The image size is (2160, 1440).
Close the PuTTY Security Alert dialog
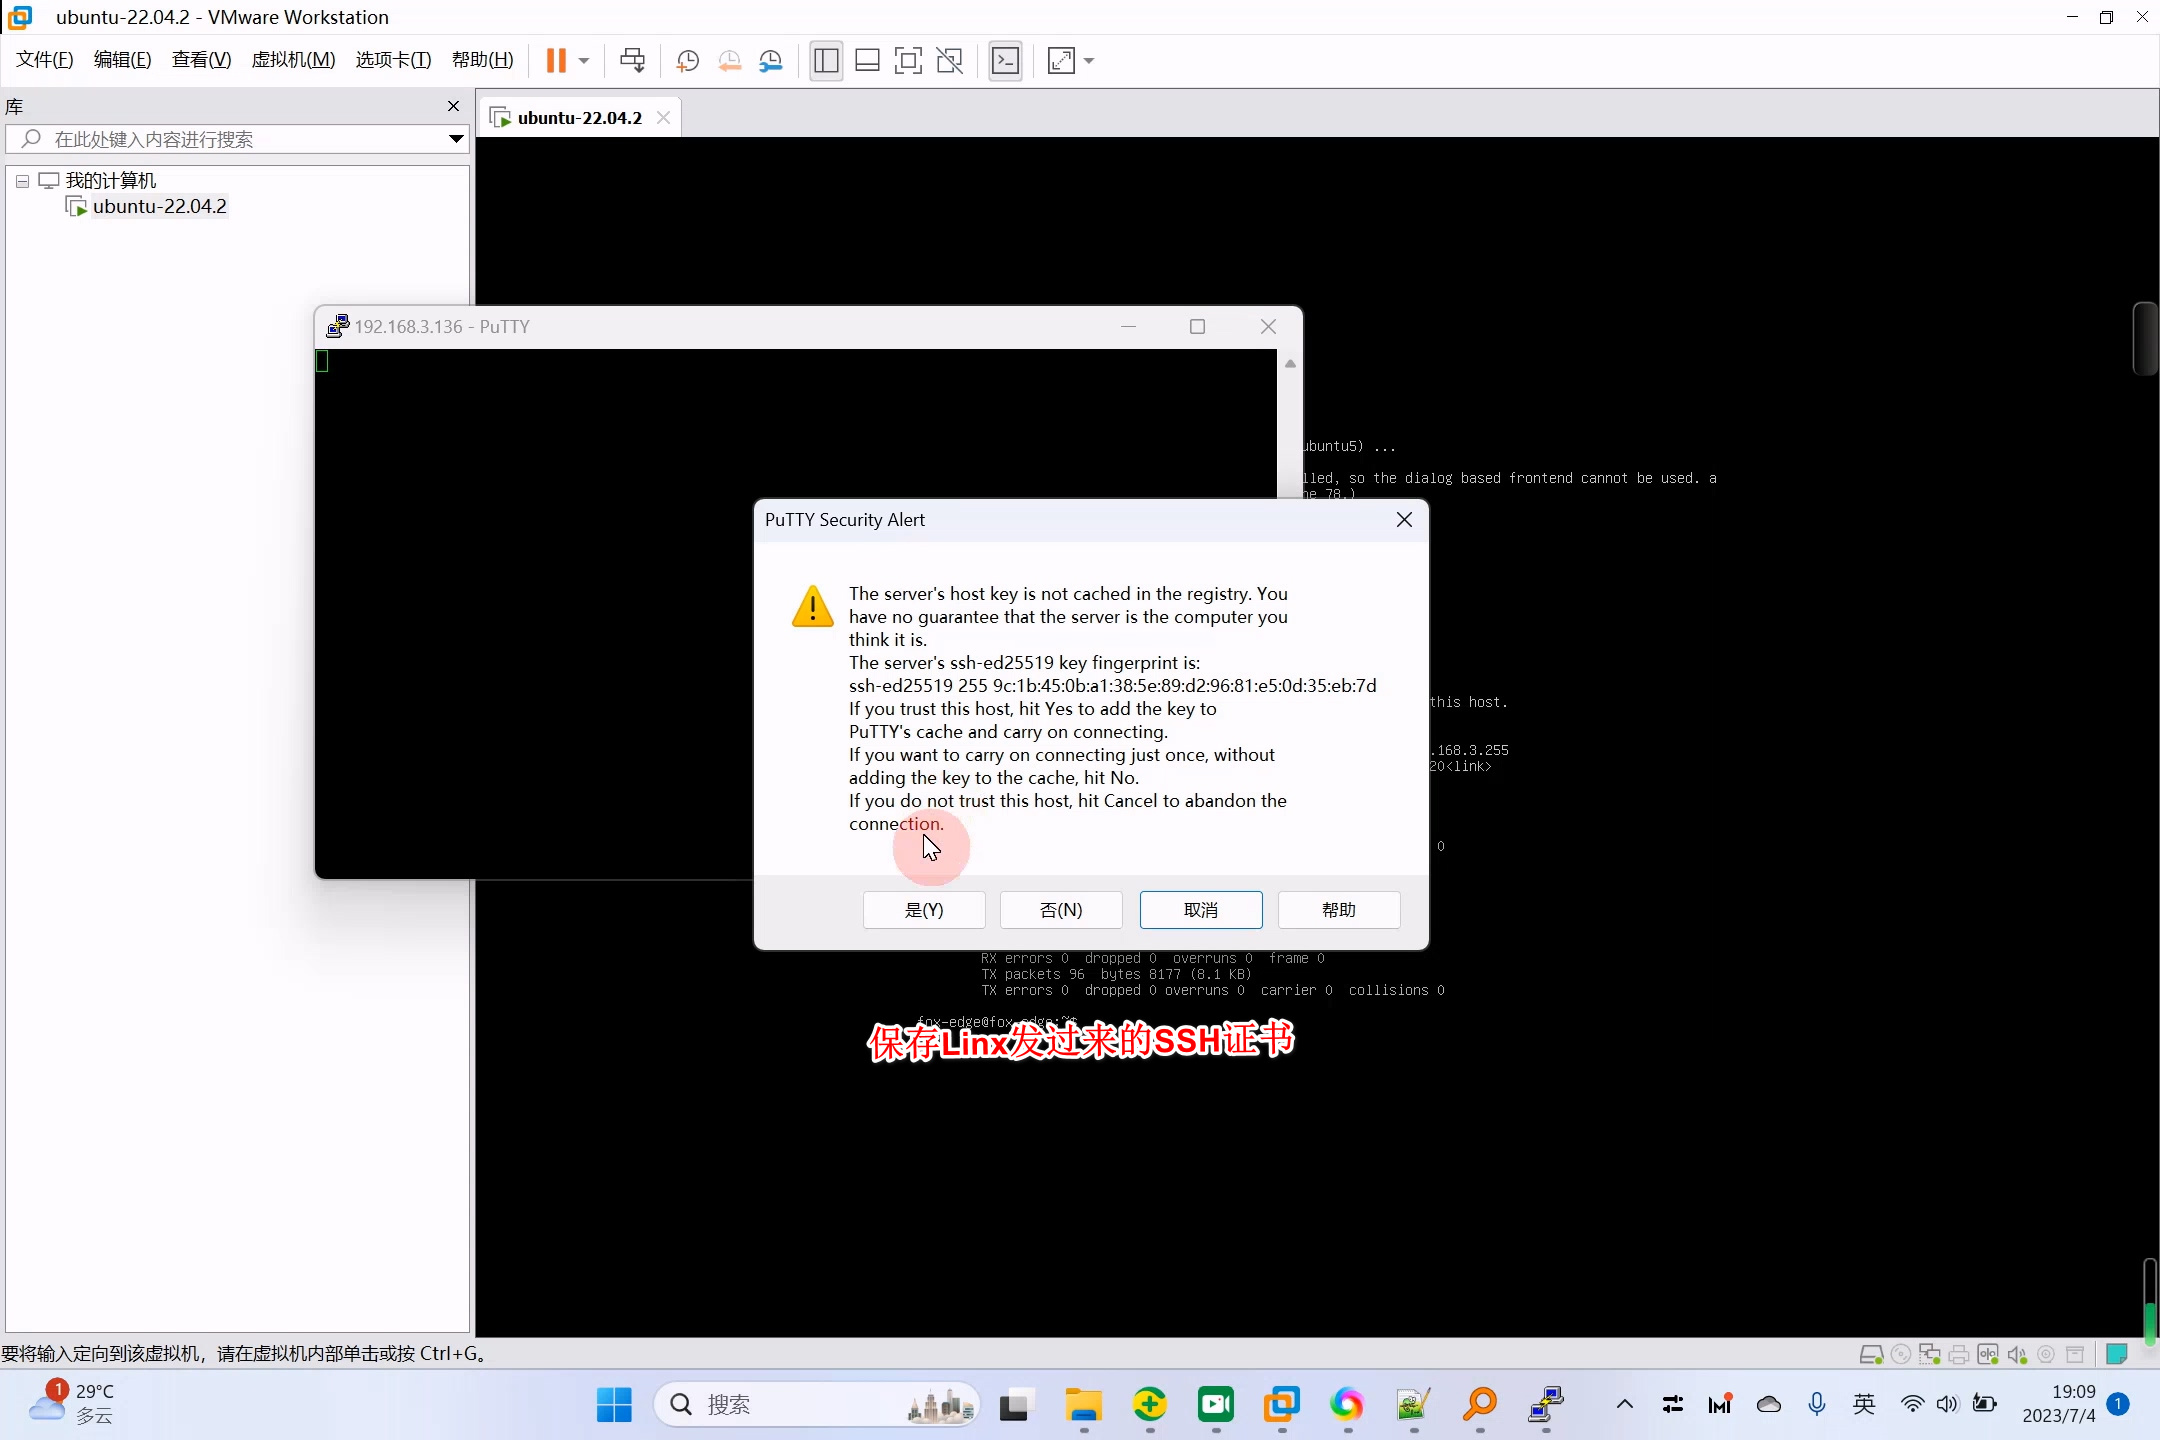click(1404, 520)
